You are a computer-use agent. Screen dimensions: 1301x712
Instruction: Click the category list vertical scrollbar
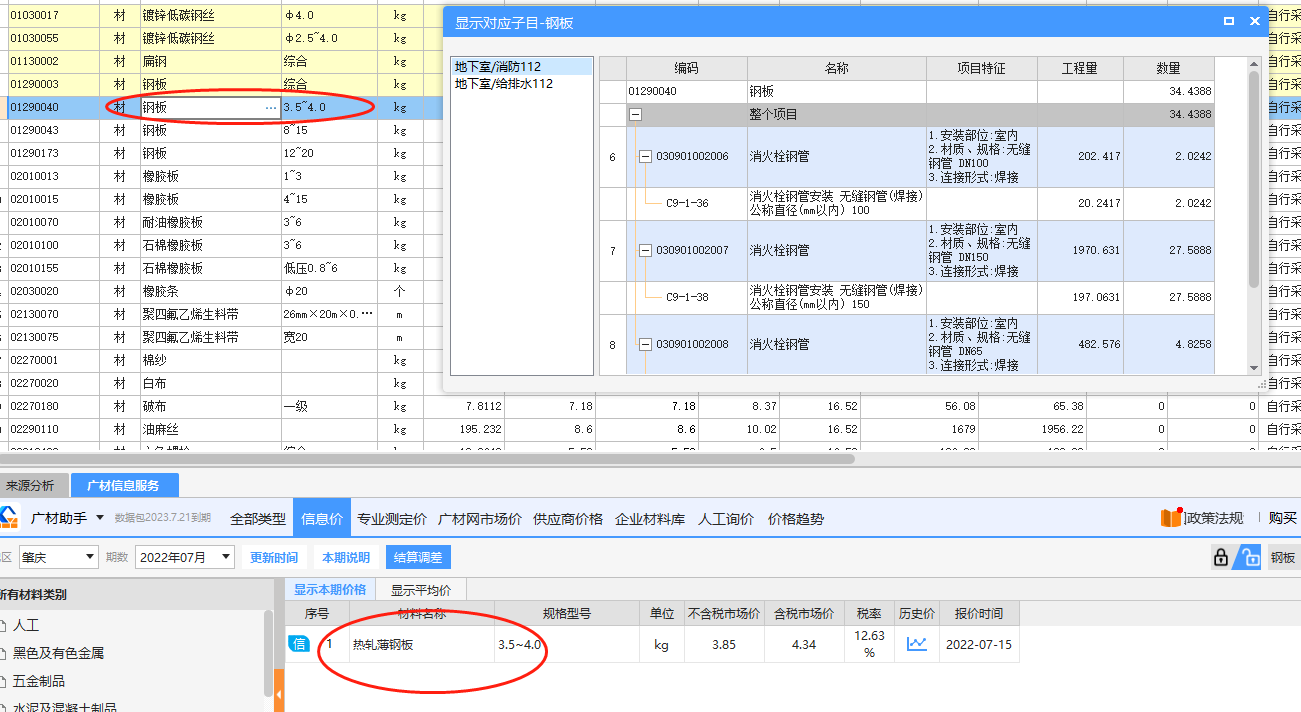coord(268,654)
